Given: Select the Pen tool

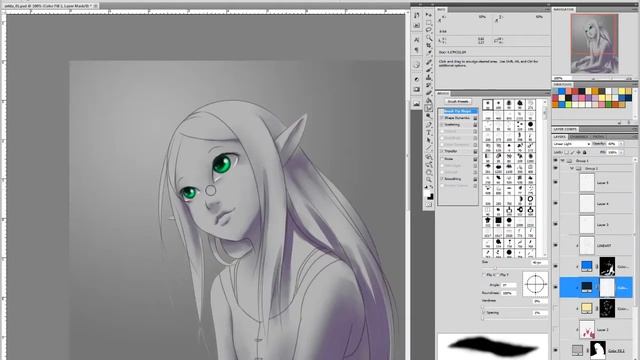Looking at the screenshot, I should (x=429, y=124).
